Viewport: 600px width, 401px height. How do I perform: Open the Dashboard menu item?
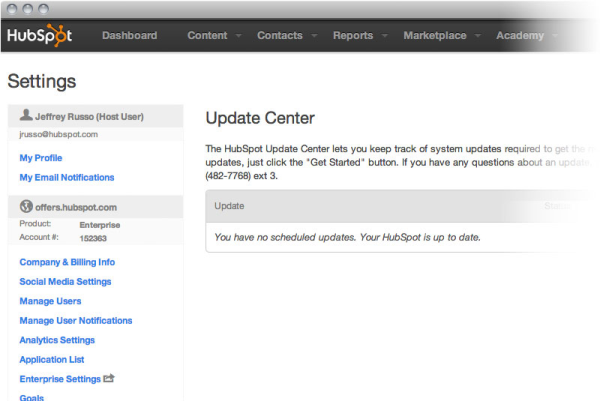coord(129,36)
